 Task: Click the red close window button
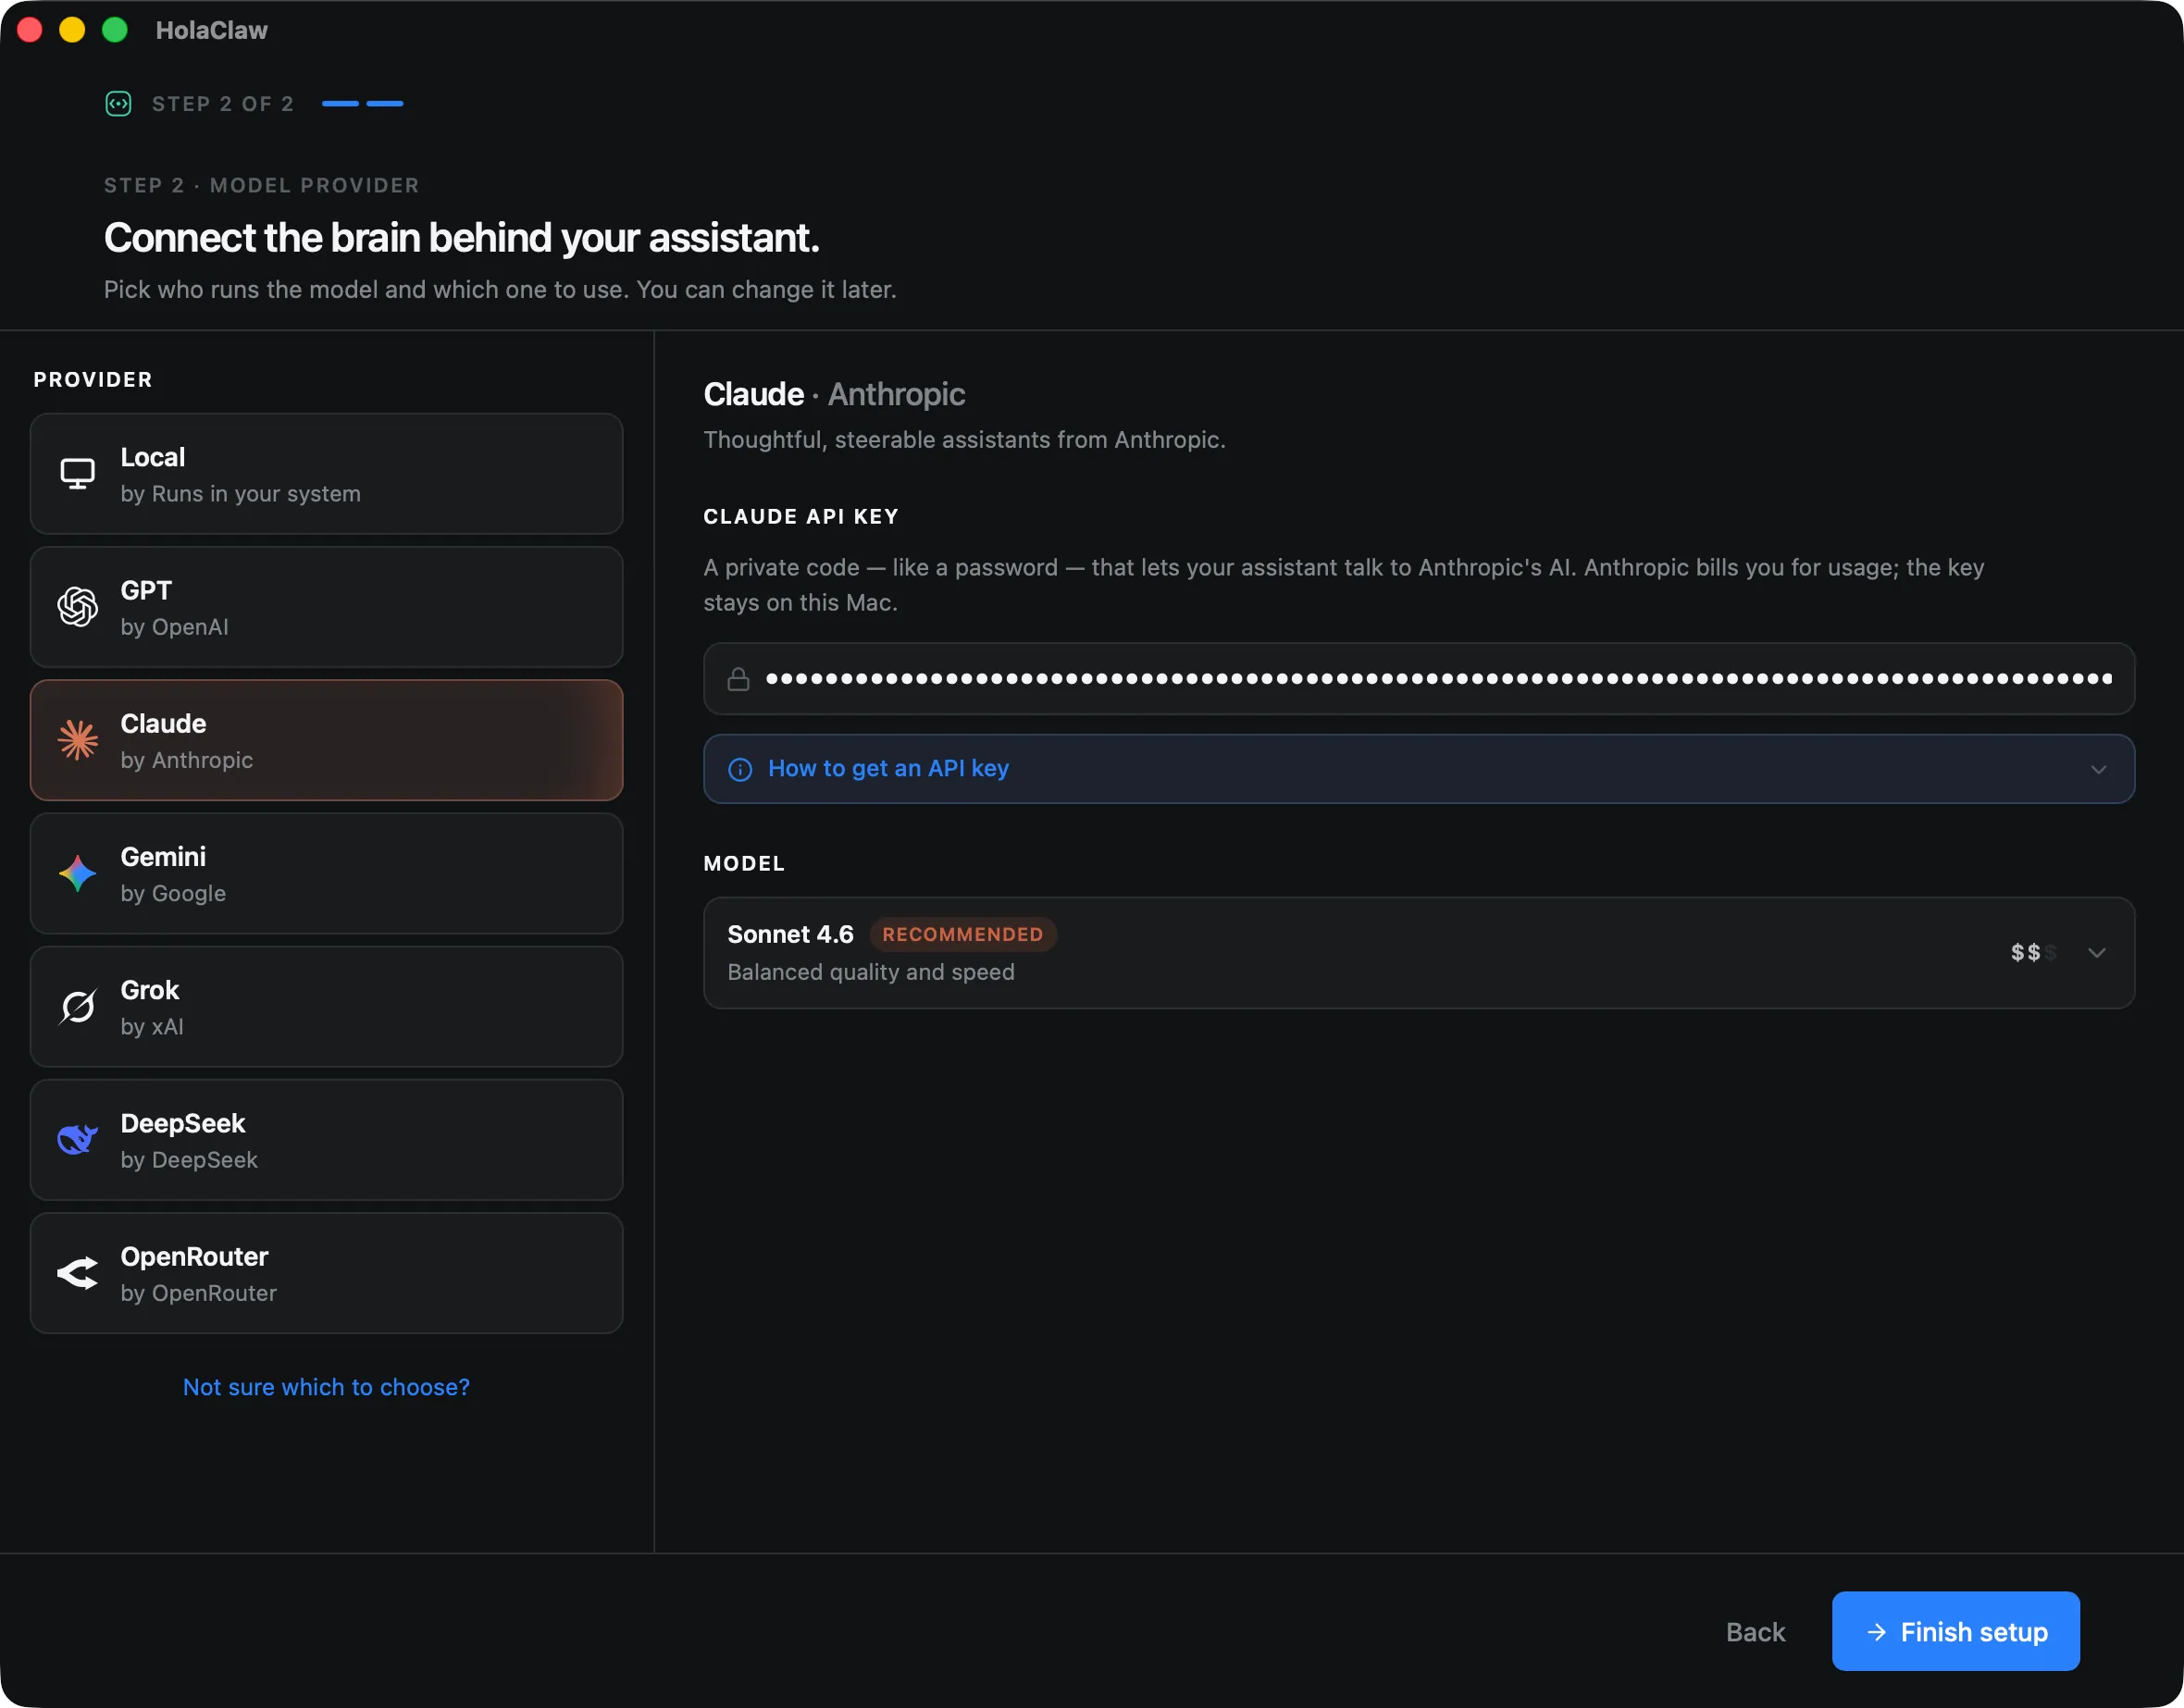(30, 30)
